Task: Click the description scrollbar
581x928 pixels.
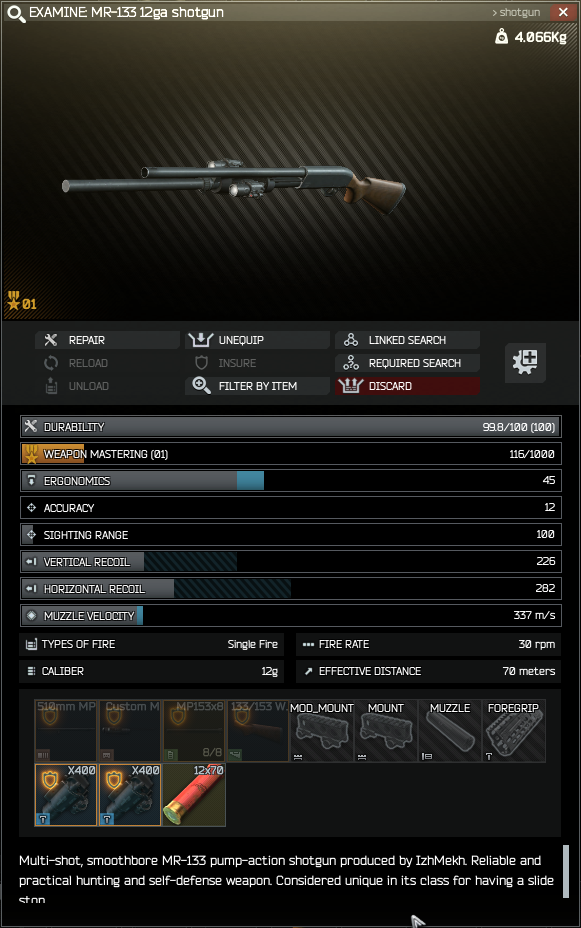Action: tap(566, 871)
